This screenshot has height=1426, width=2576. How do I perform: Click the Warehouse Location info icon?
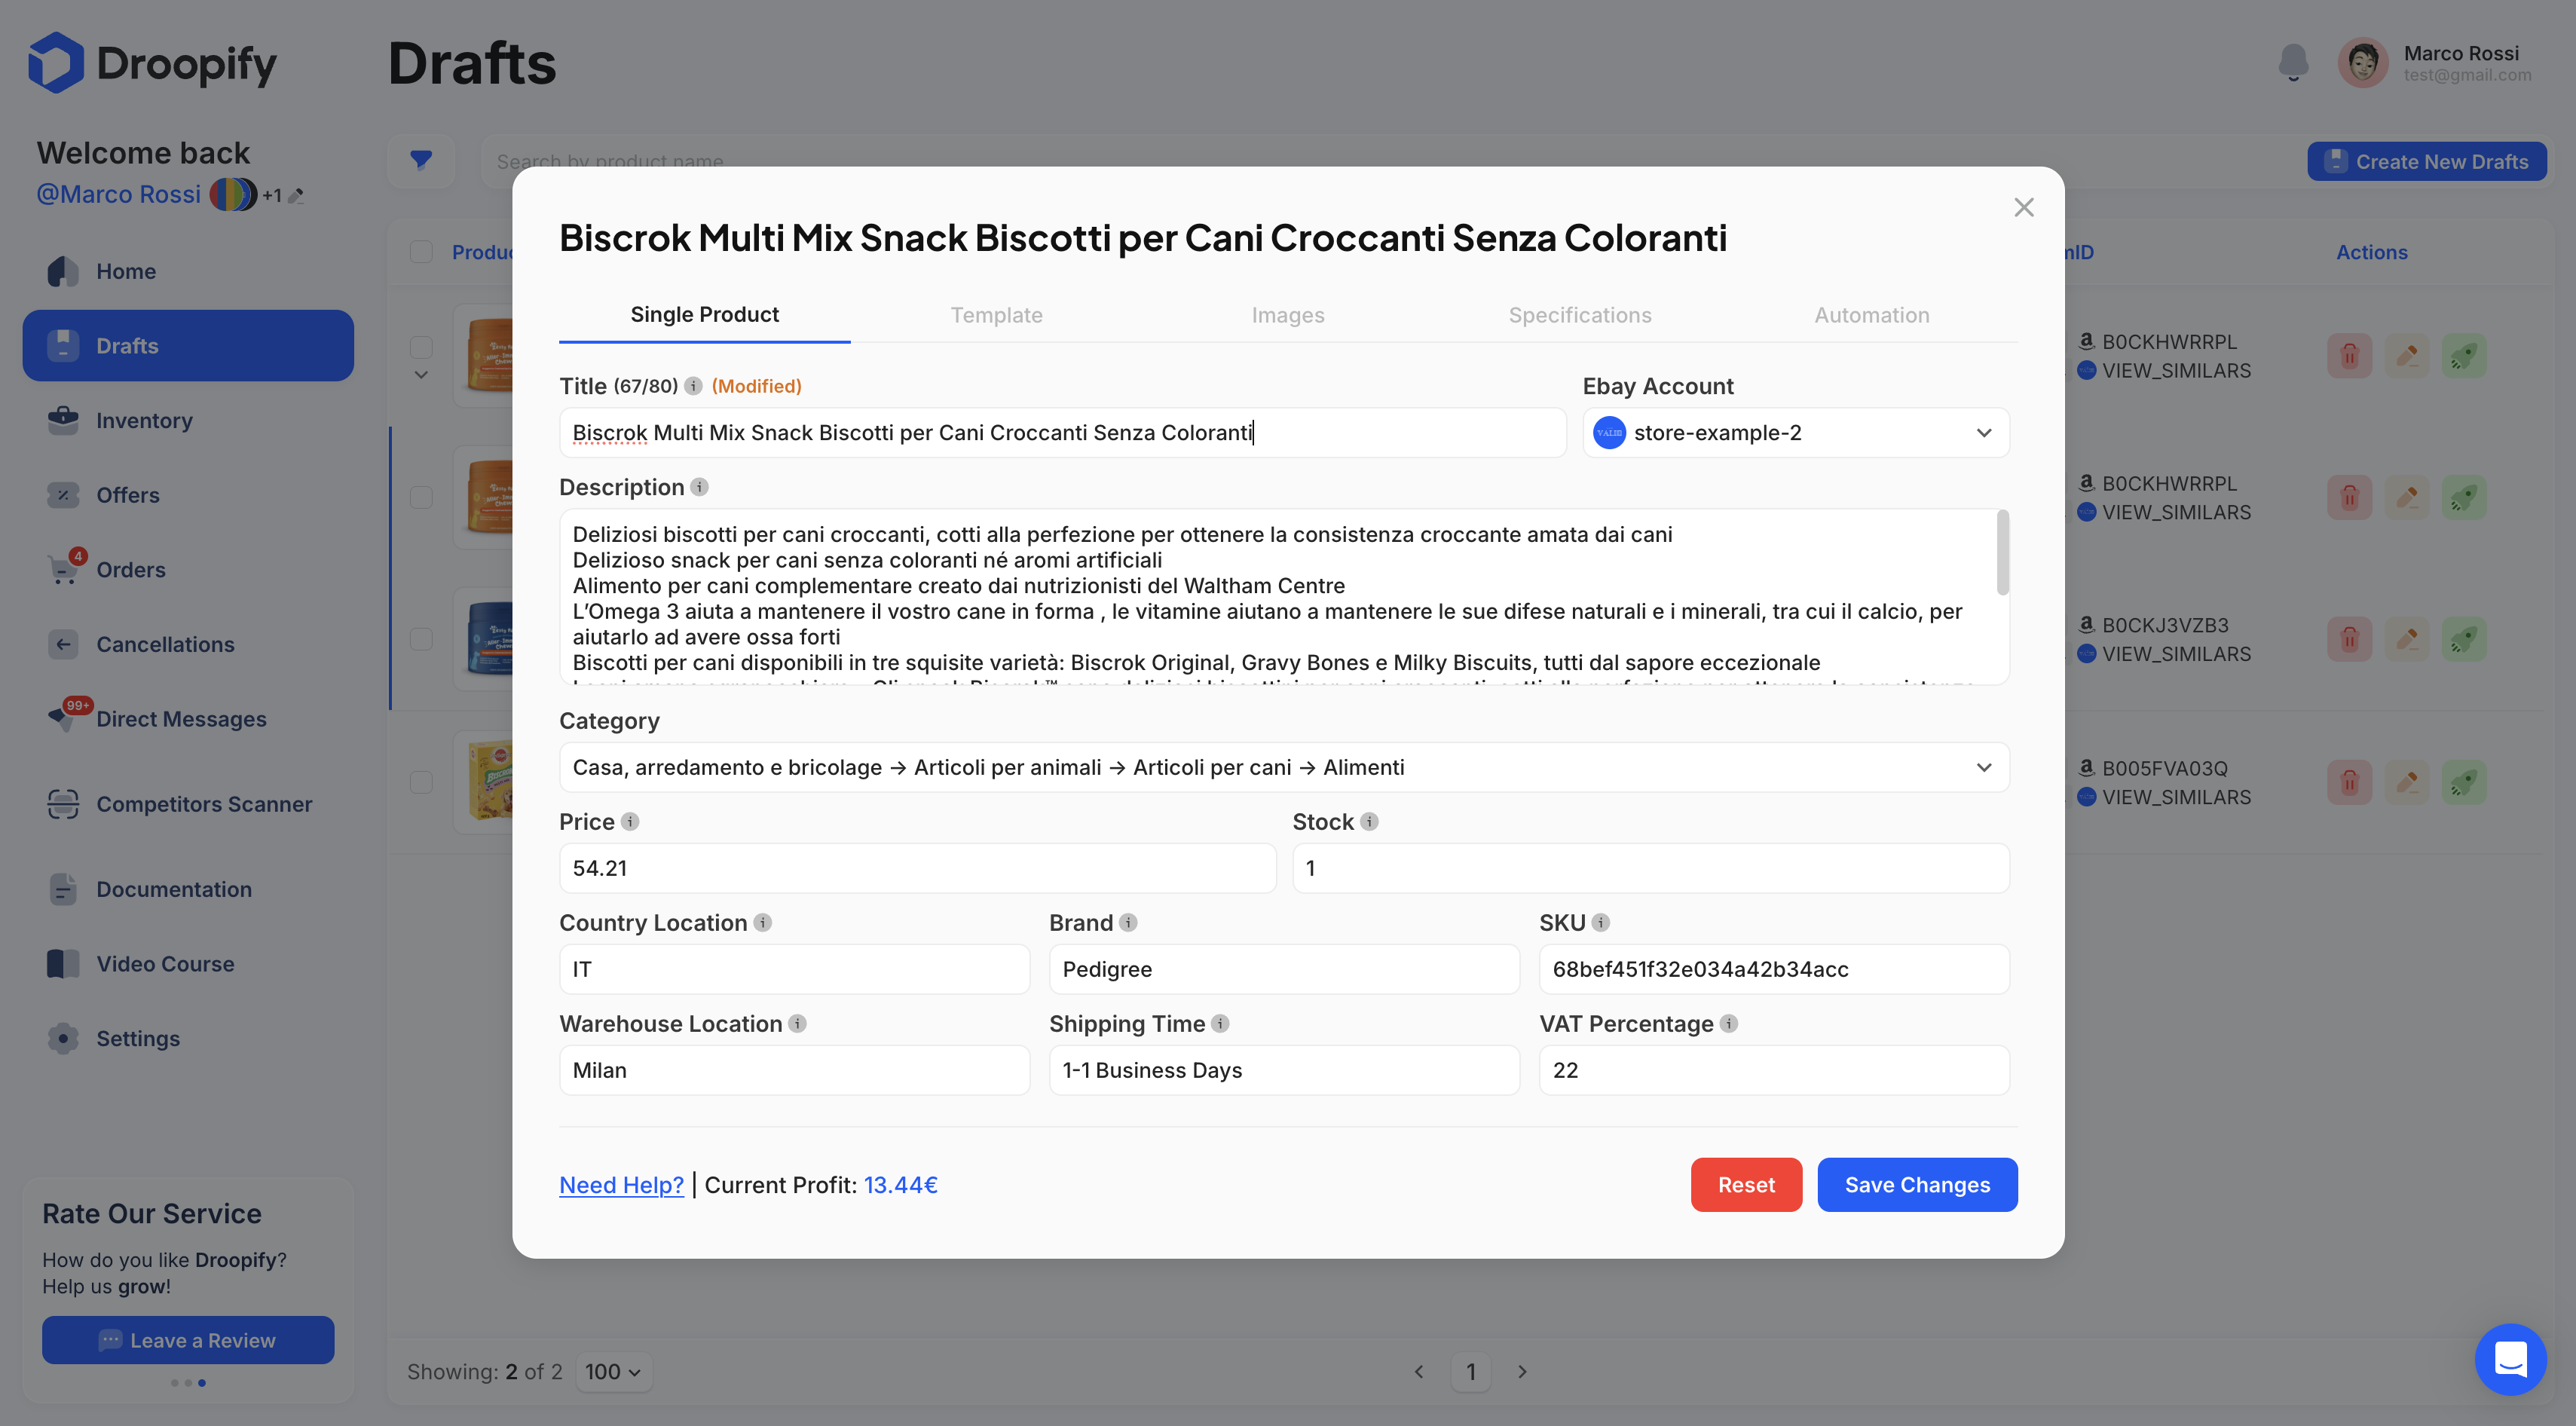[x=797, y=1023]
